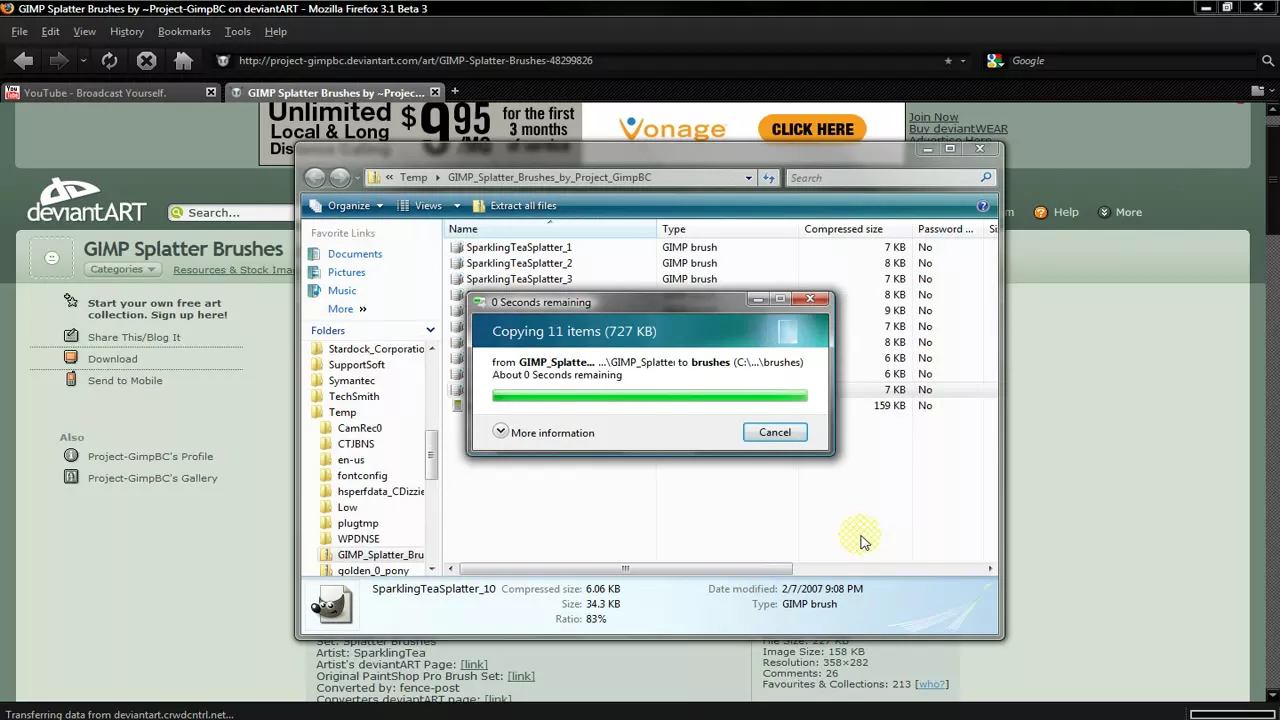Click the Firefox back arrow

pyautogui.click(x=23, y=61)
